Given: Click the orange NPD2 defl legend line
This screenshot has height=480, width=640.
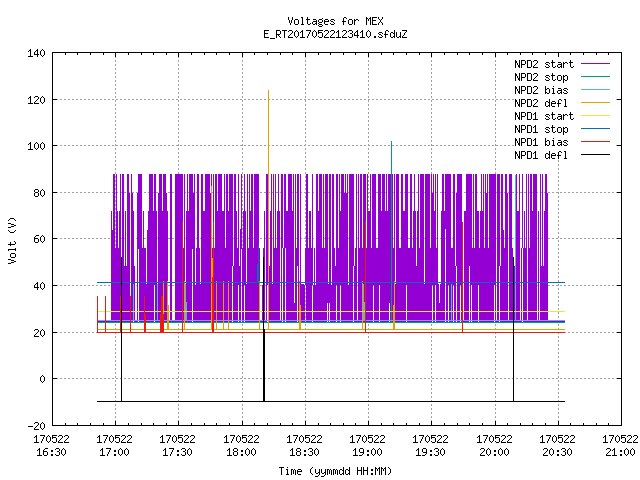Looking at the screenshot, I should [x=596, y=102].
